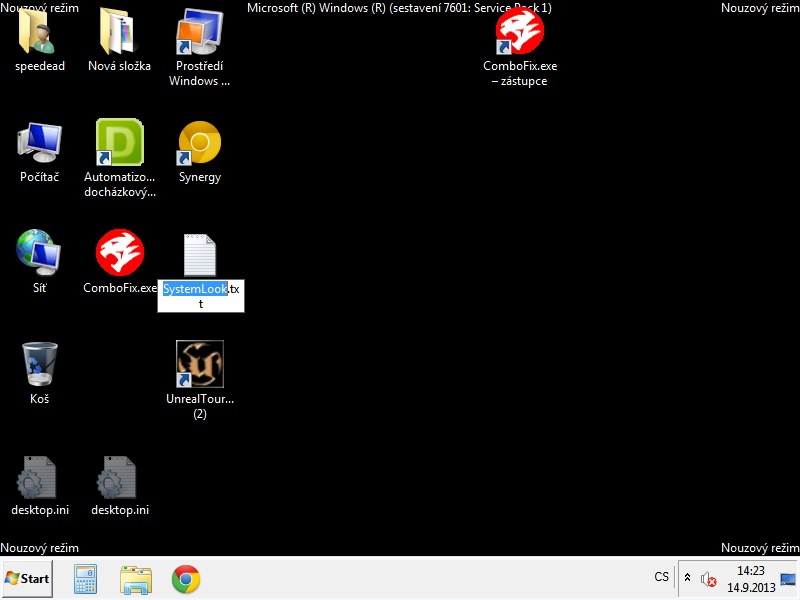Open Calculator from the taskbar
800x600 pixels.
click(x=85, y=579)
